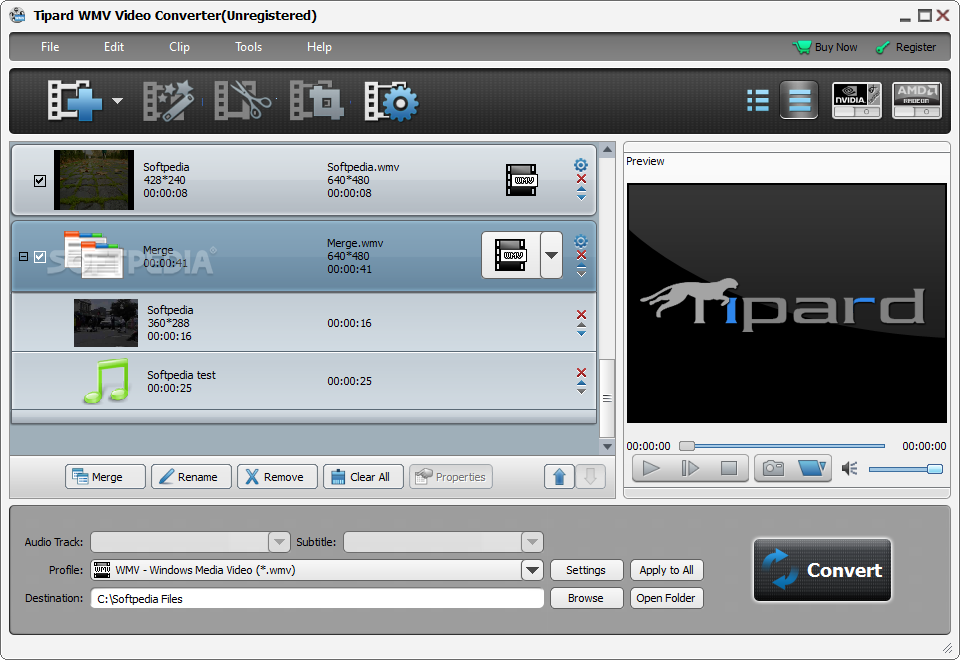This screenshot has width=960, height=660.
Task: Click the move down arrow button
Action: pyautogui.click(x=590, y=477)
